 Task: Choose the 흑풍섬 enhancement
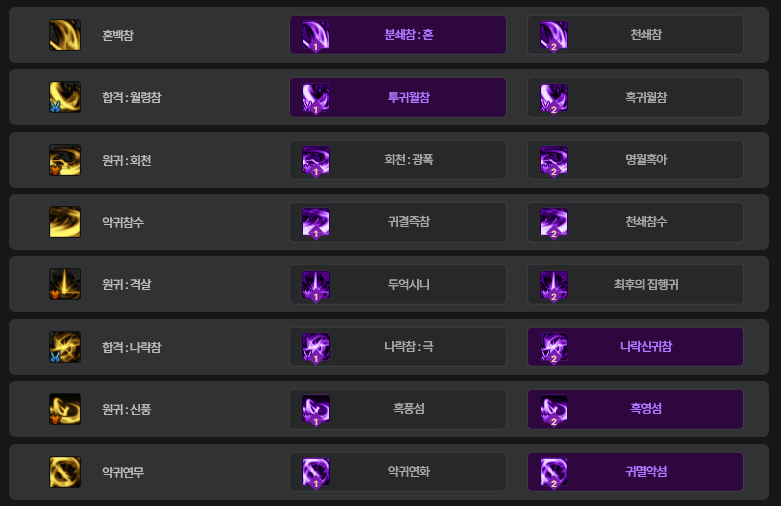pos(398,409)
